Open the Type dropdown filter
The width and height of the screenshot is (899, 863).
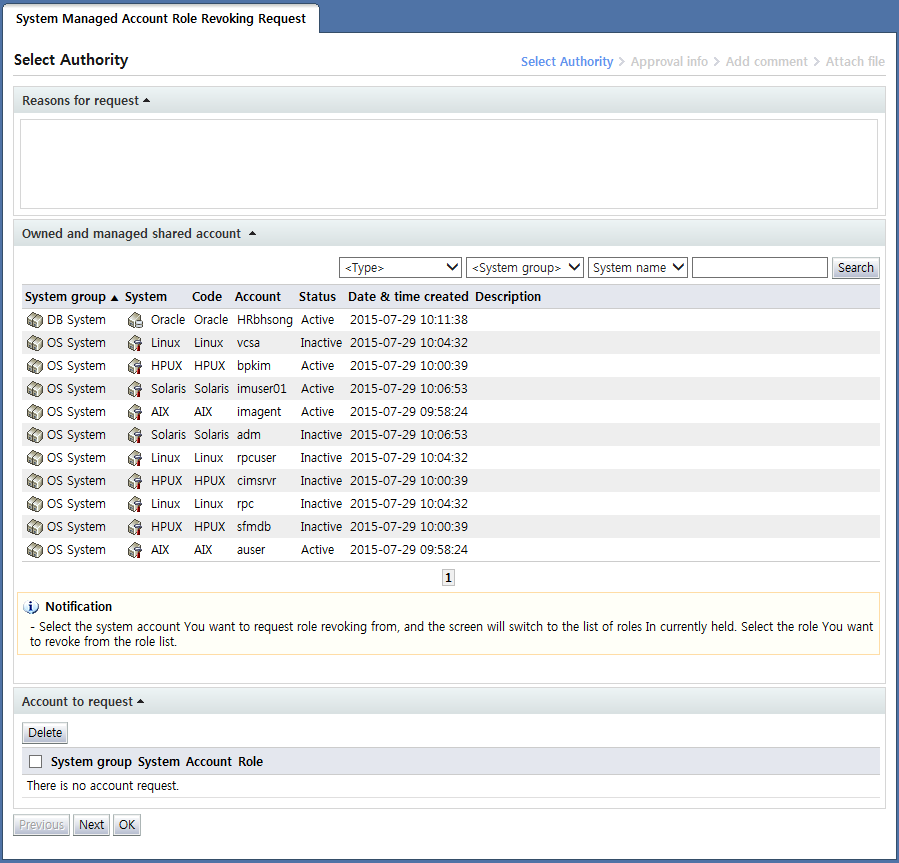click(x=400, y=268)
